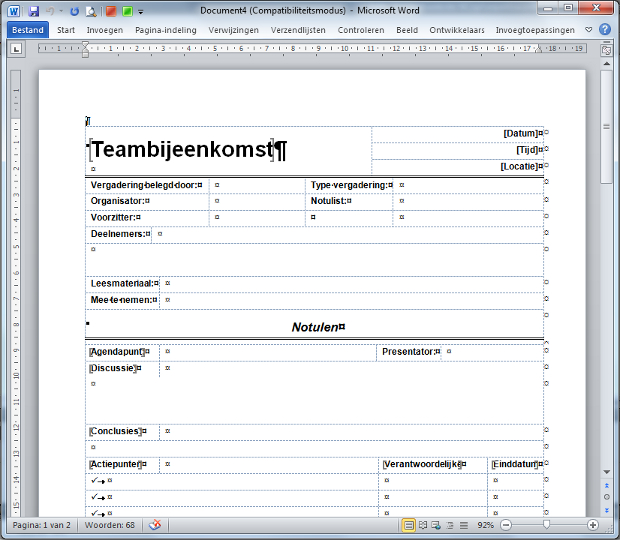The image size is (620, 540).
Task: Click the first-line indent marker on ruler
Action: 85,44
